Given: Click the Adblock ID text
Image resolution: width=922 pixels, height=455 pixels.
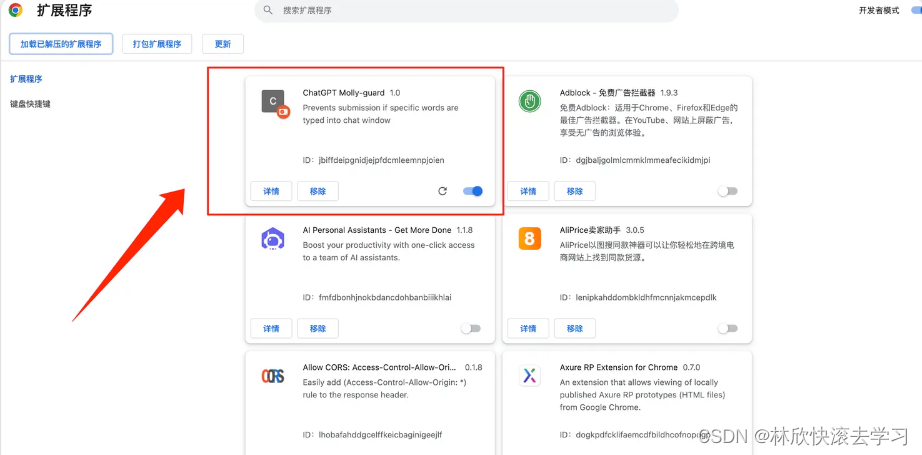Looking at the screenshot, I should [x=635, y=160].
